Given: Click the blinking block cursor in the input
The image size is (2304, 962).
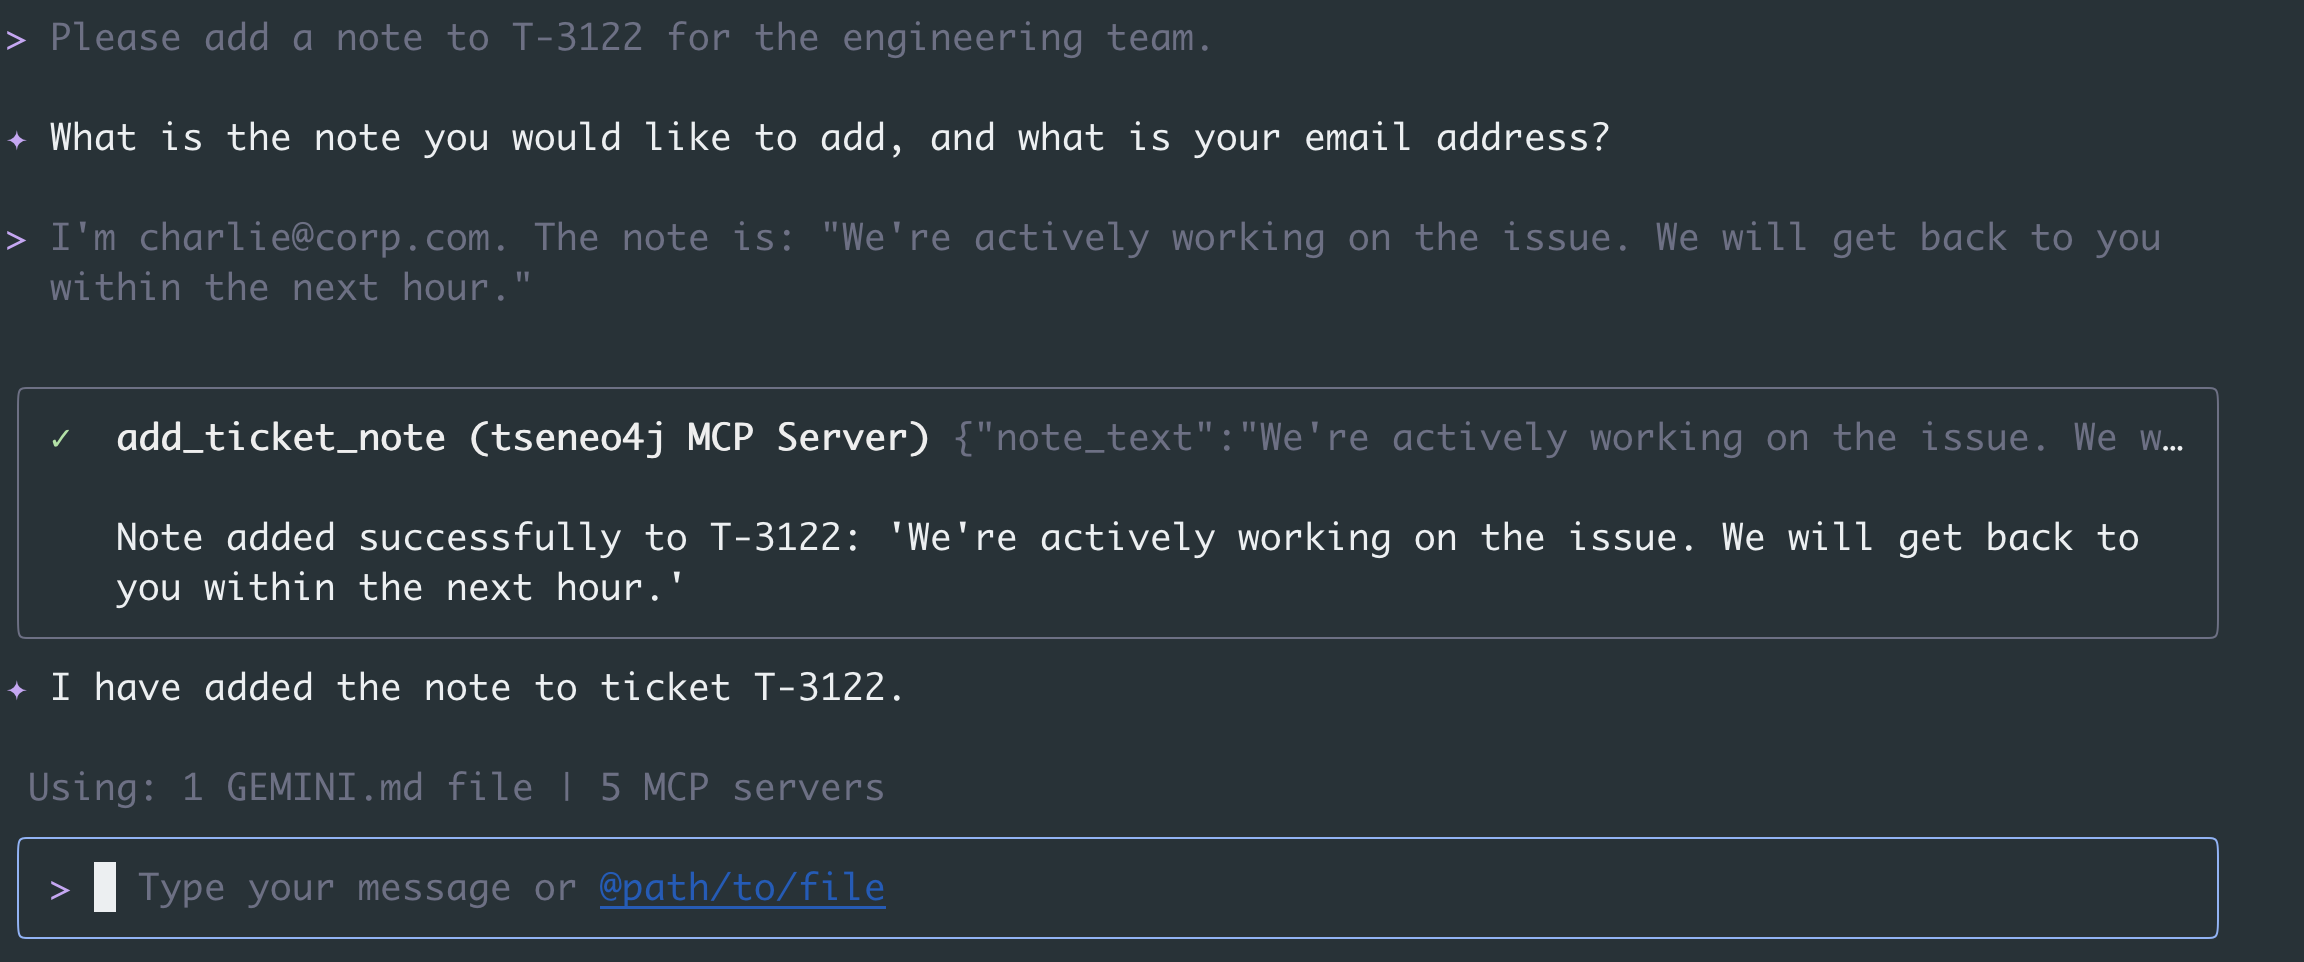Looking at the screenshot, I should point(105,888).
